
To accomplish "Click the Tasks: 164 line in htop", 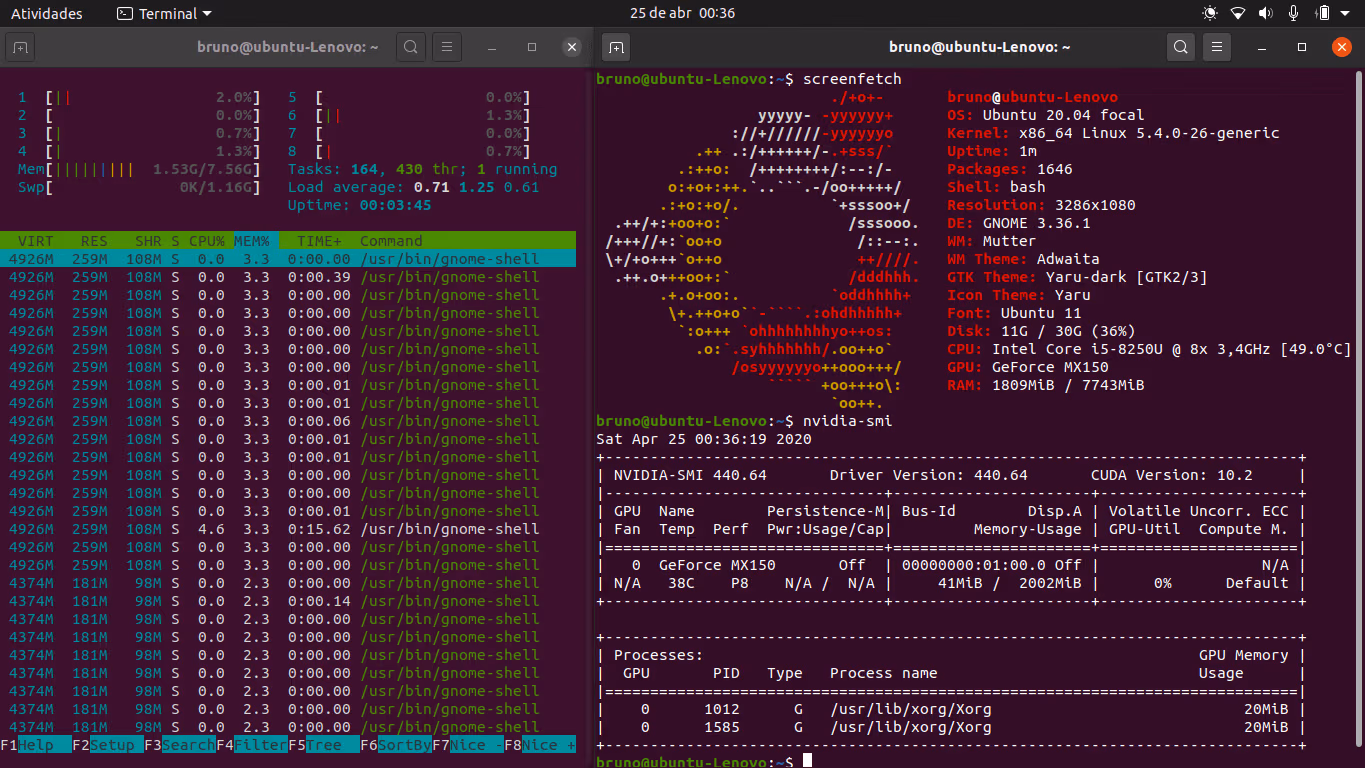I will (423, 169).
